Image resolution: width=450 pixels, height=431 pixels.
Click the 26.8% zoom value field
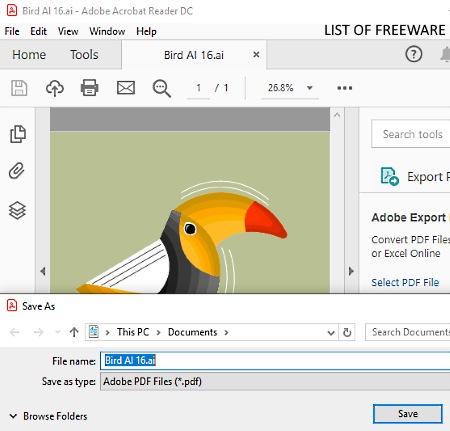[281, 88]
